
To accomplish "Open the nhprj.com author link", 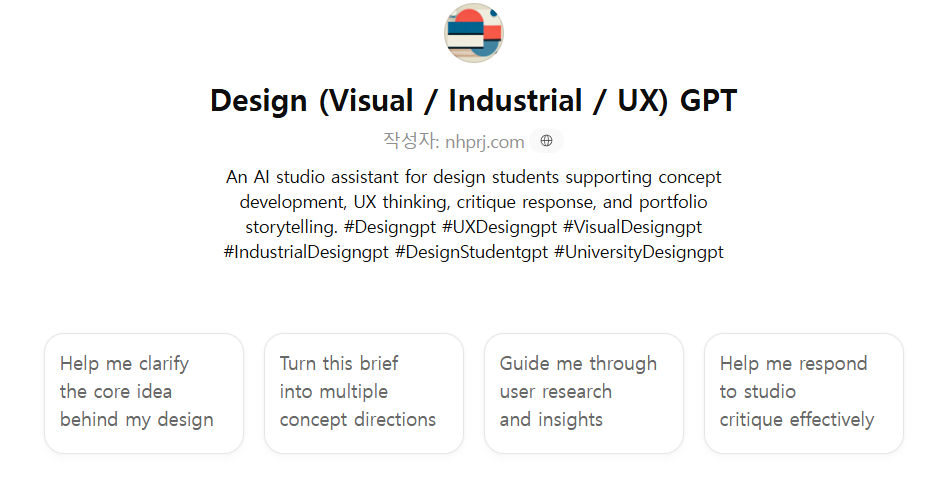I will coord(485,142).
